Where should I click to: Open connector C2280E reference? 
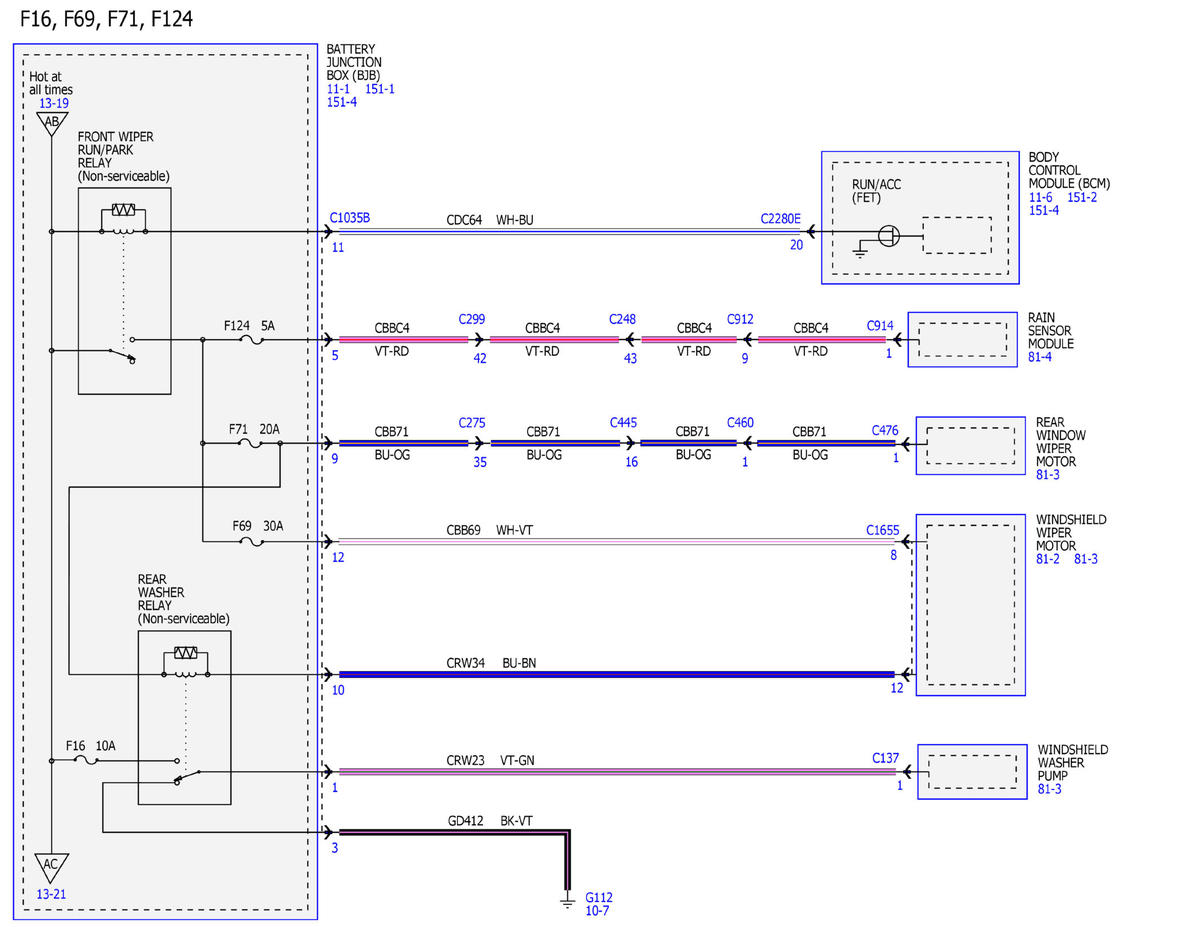[780, 217]
